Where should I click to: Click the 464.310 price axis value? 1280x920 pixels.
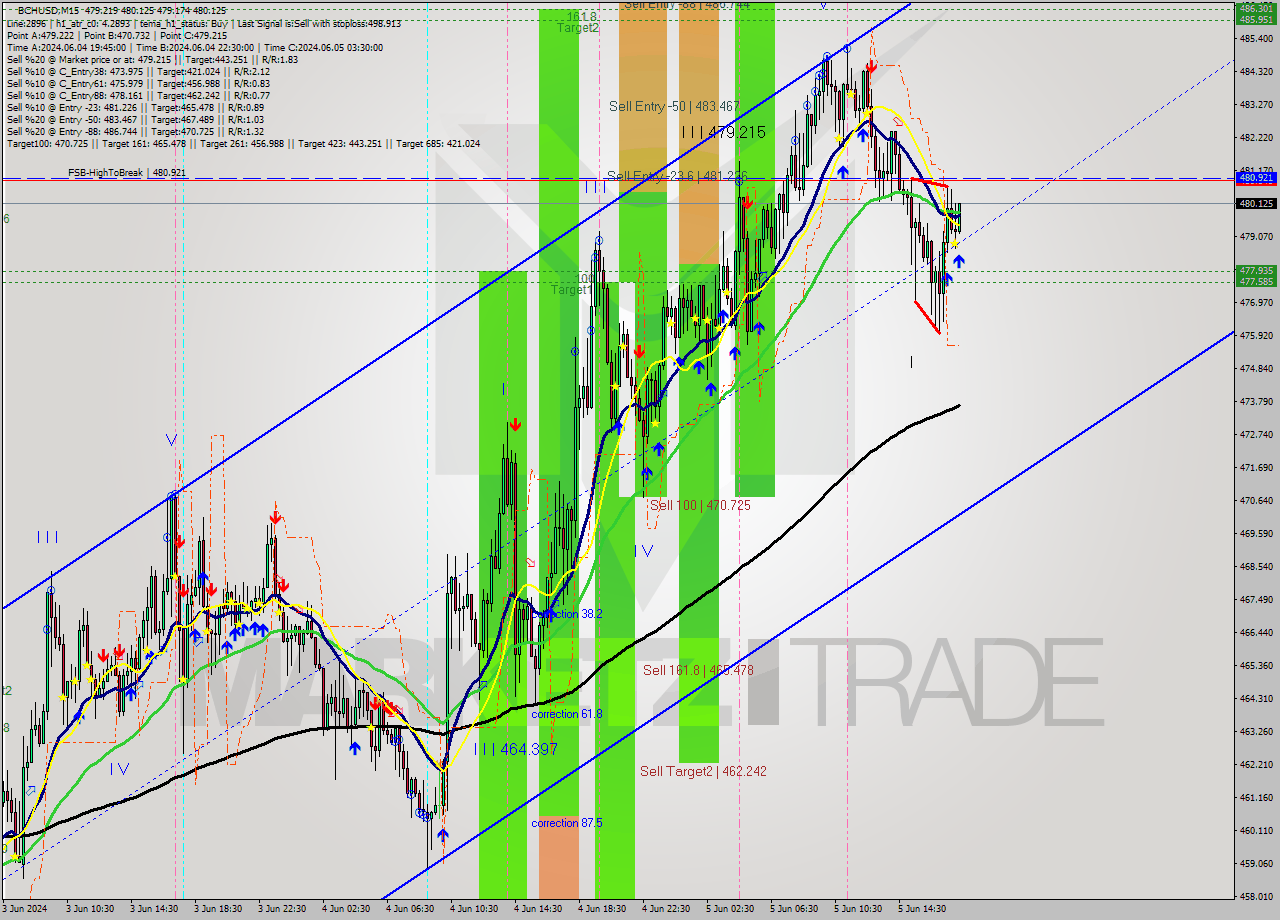pos(1256,698)
